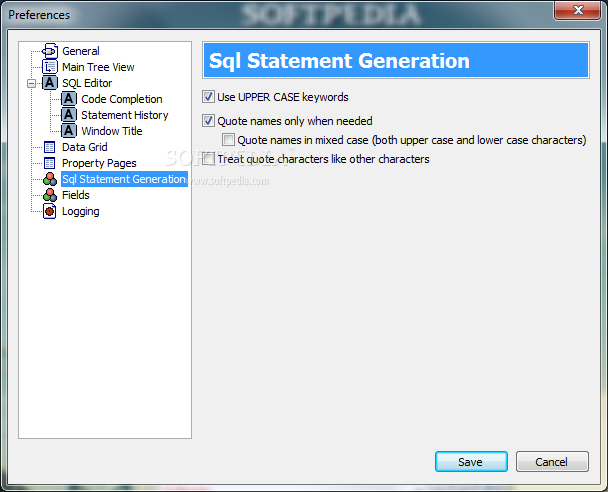The width and height of the screenshot is (608, 492).
Task: Open the Sql Statement Generation tree item
Action: (x=124, y=179)
